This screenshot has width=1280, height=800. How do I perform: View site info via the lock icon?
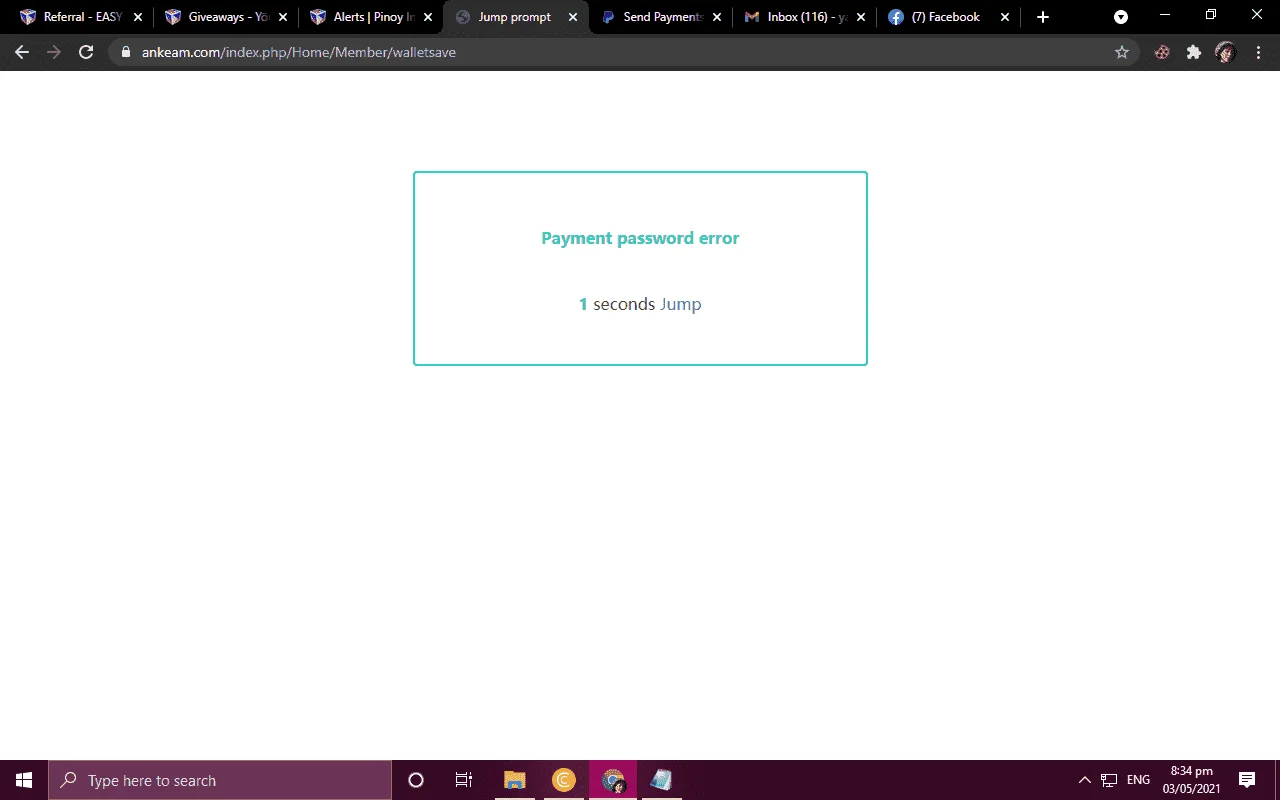(125, 52)
